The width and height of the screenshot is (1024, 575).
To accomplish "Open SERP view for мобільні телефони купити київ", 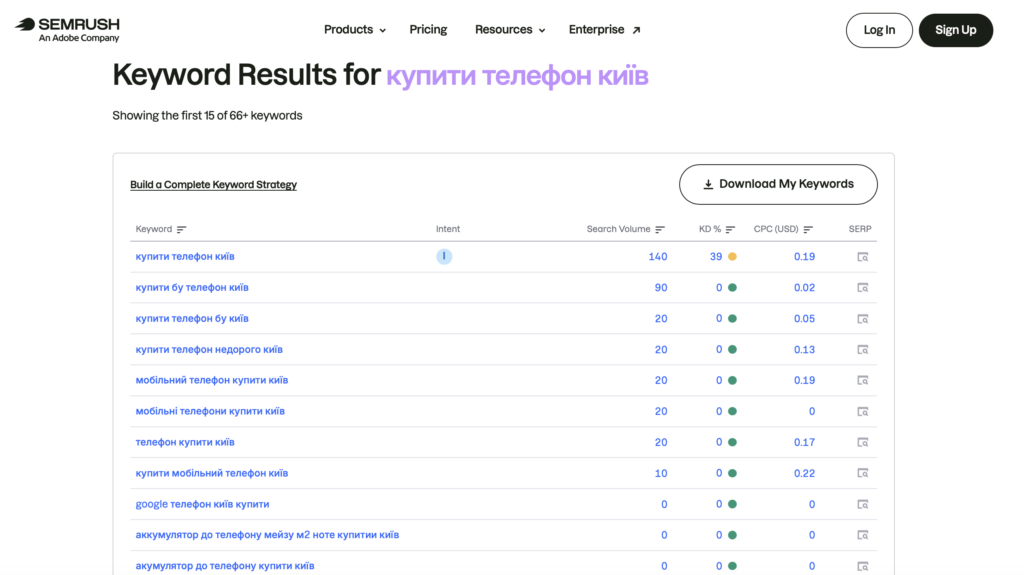I will point(863,412).
